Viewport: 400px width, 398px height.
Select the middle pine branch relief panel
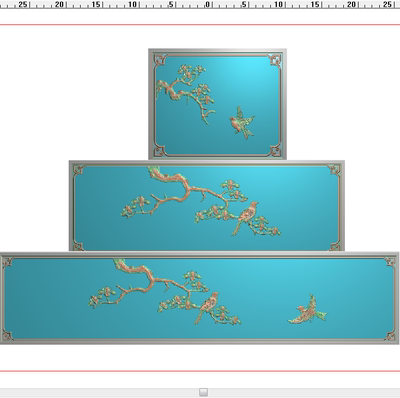tap(207, 206)
